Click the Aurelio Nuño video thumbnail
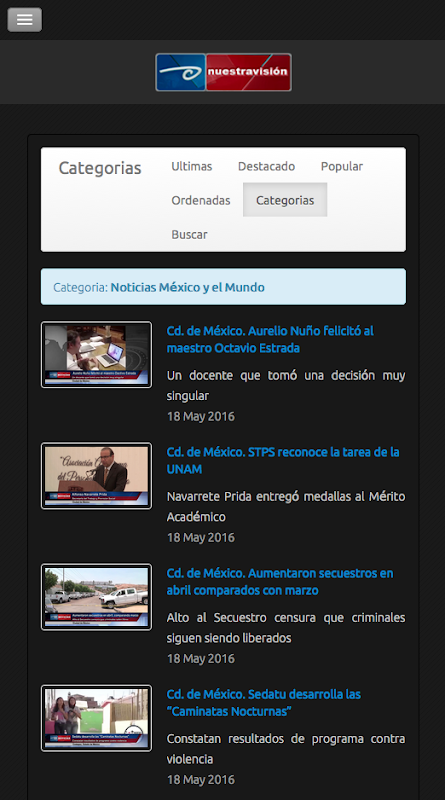 click(x=96, y=355)
